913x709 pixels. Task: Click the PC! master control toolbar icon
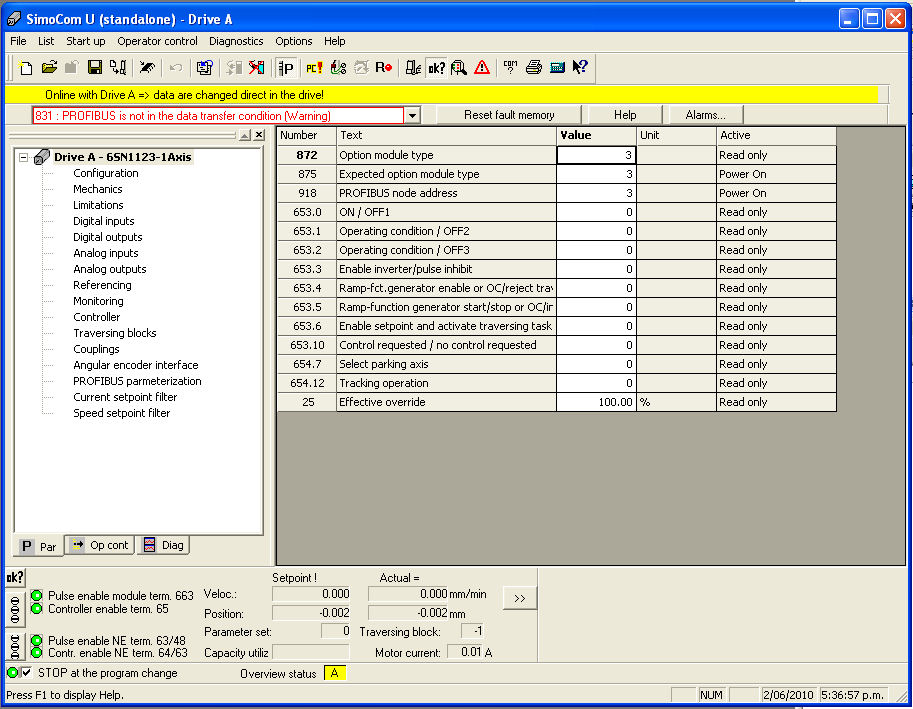[314, 68]
